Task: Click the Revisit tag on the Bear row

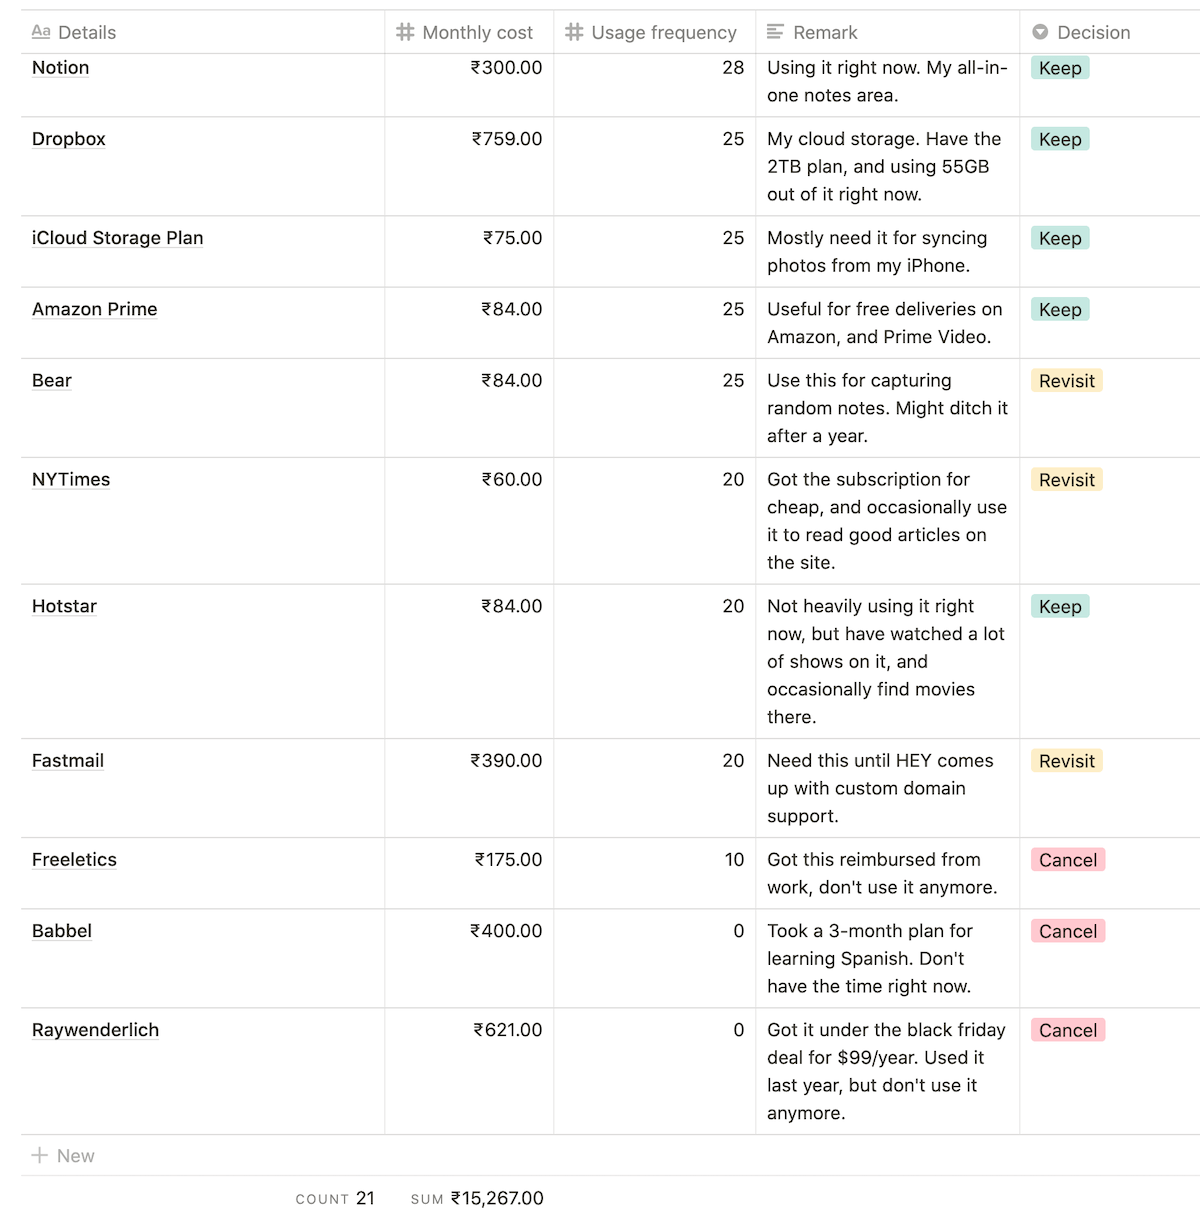Action: point(1067,381)
